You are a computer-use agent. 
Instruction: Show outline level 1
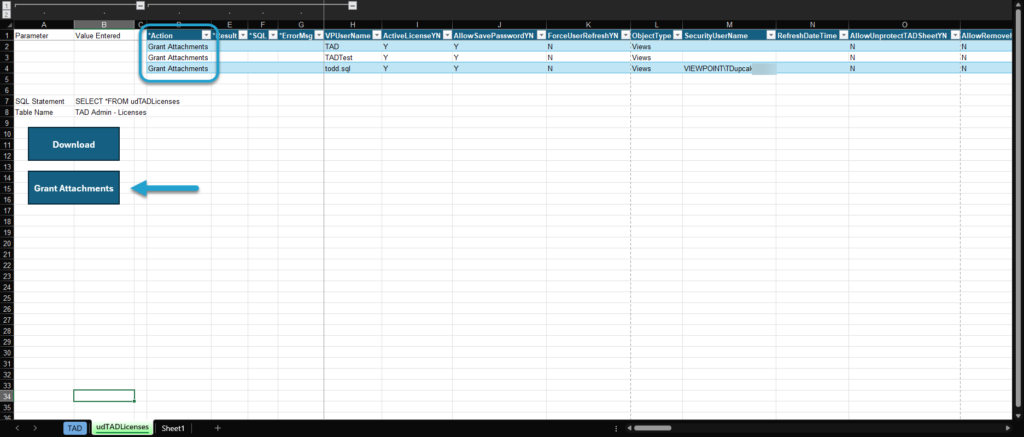pos(6,5)
